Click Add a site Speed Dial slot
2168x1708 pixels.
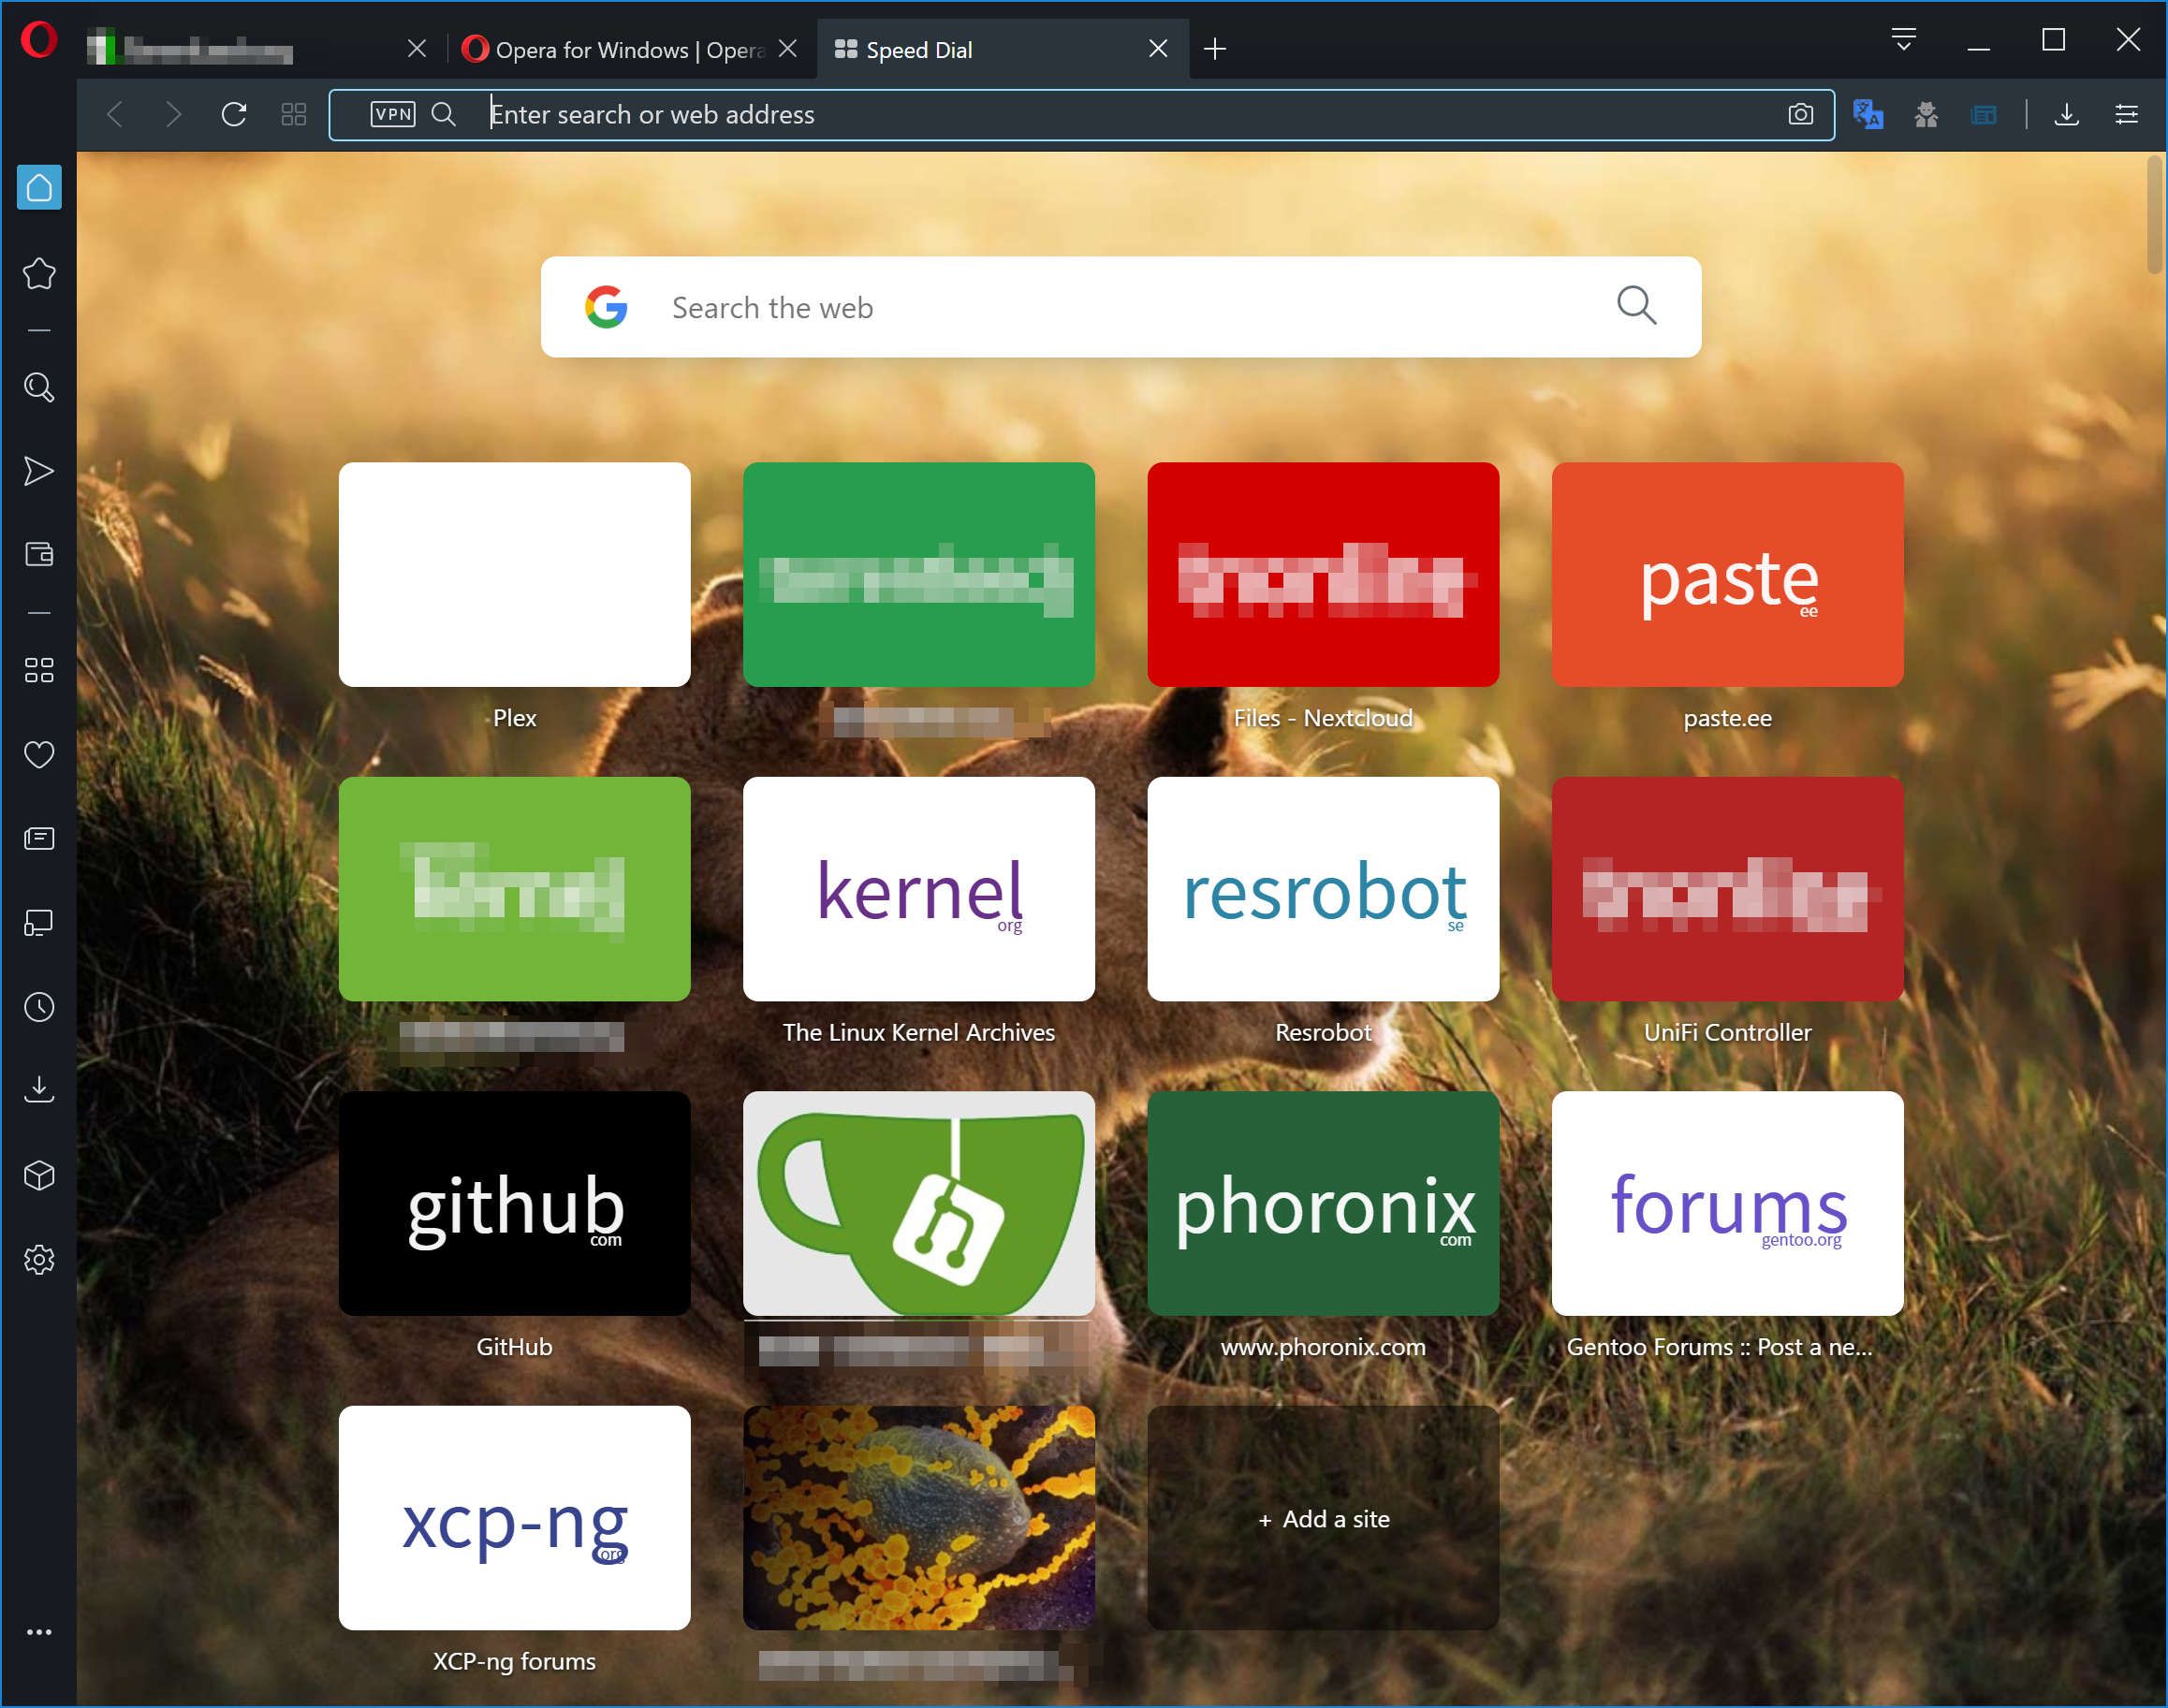pyautogui.click(x=1322, y=1518)
